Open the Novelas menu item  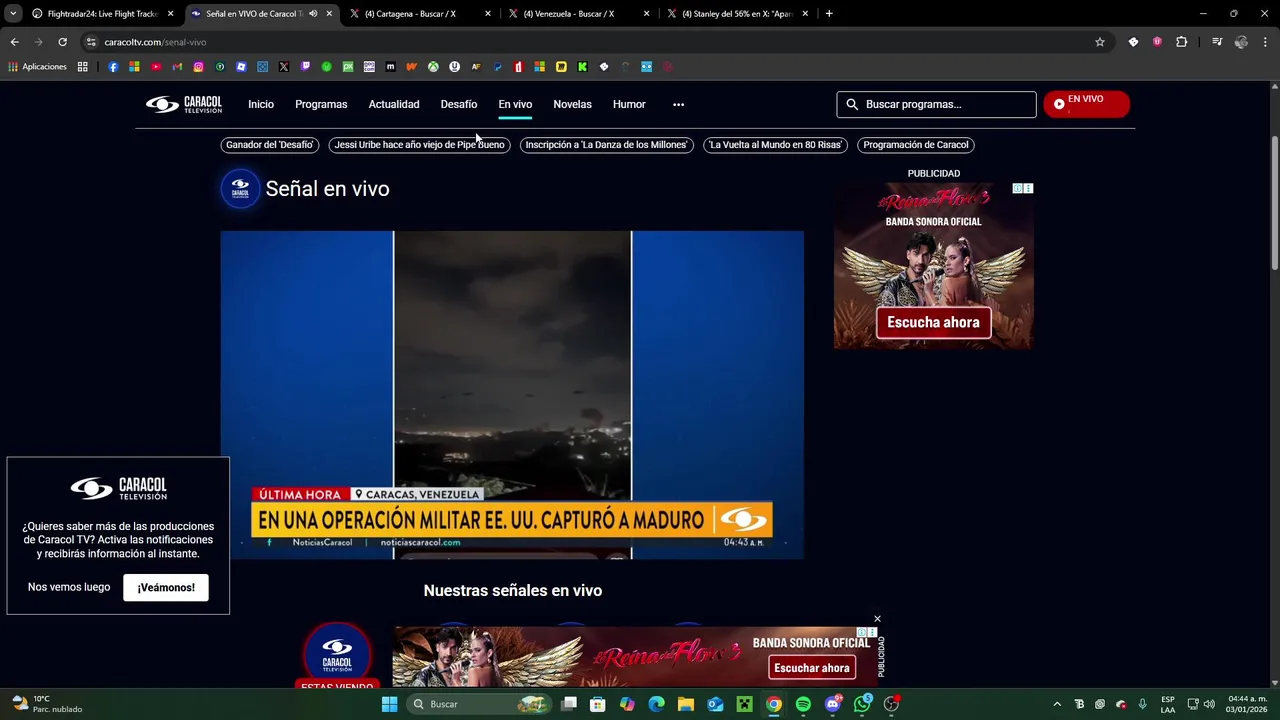click(x=572, y=104)
